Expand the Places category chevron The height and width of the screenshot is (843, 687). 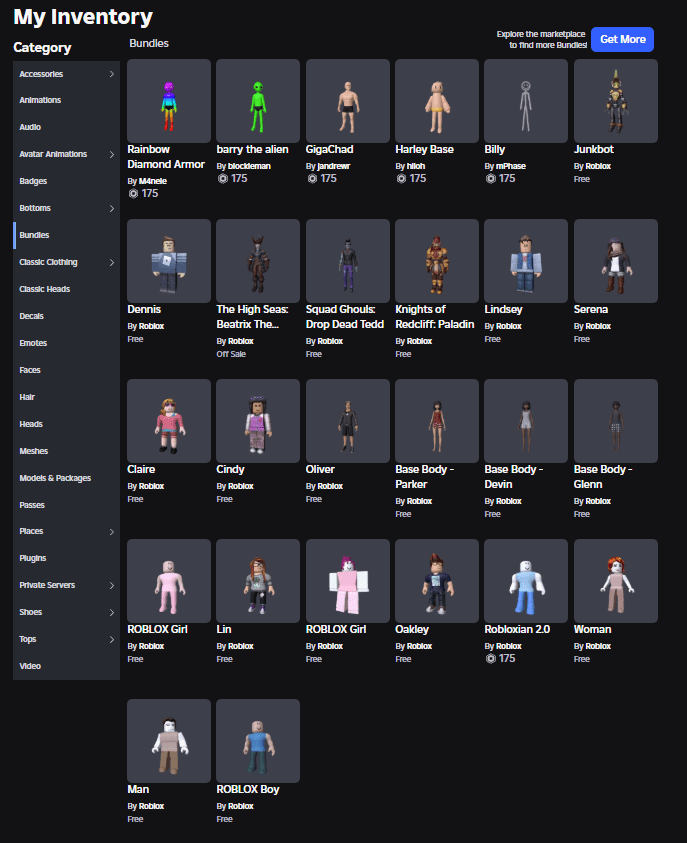pos(112,532)
